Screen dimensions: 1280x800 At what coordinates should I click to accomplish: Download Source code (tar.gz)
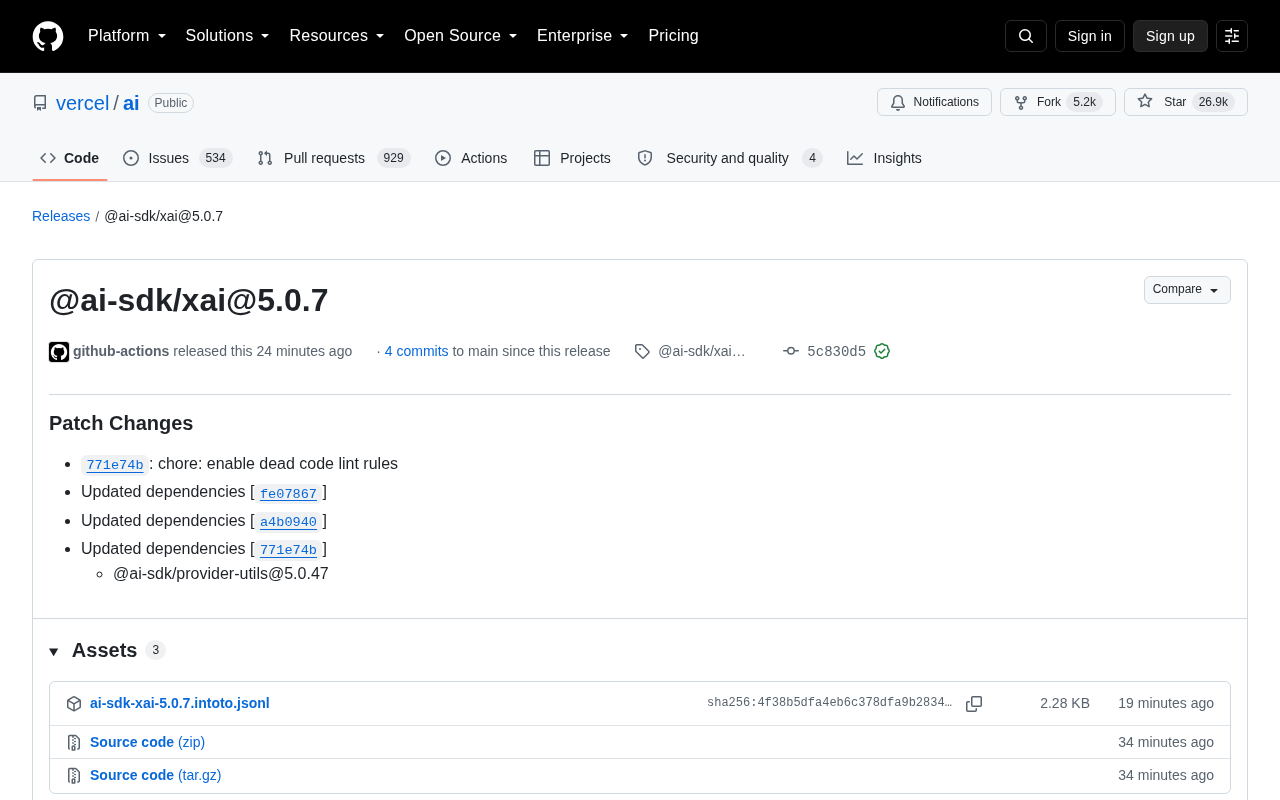coord(155,775)
